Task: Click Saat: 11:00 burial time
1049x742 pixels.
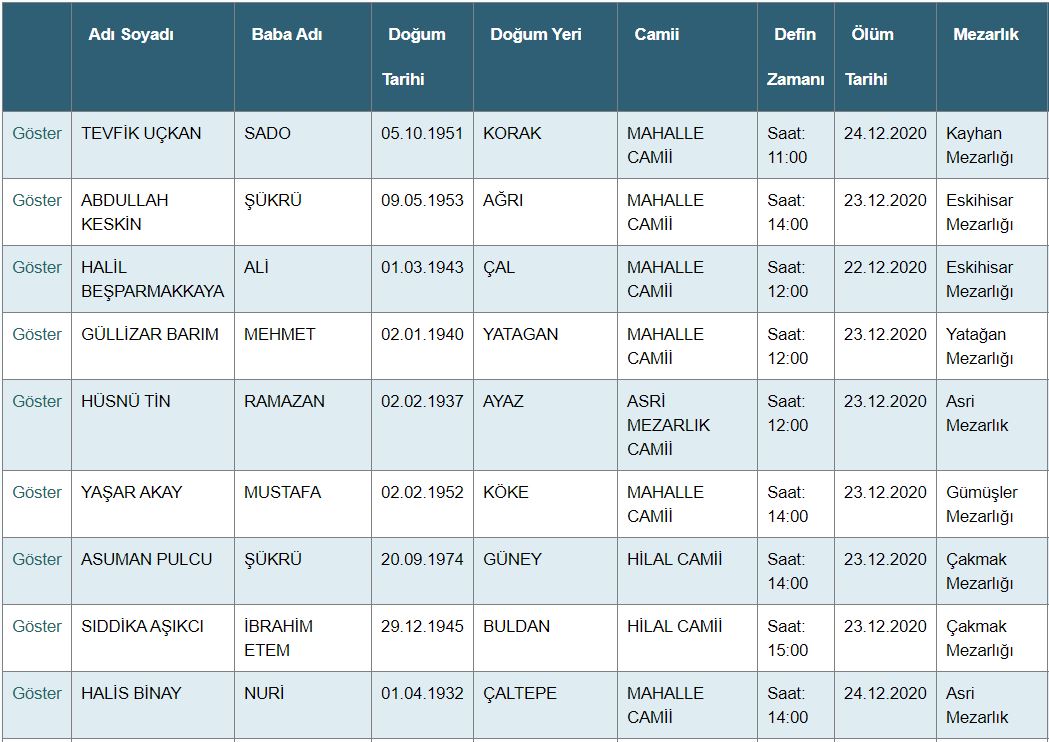Action: coord(787,145)
